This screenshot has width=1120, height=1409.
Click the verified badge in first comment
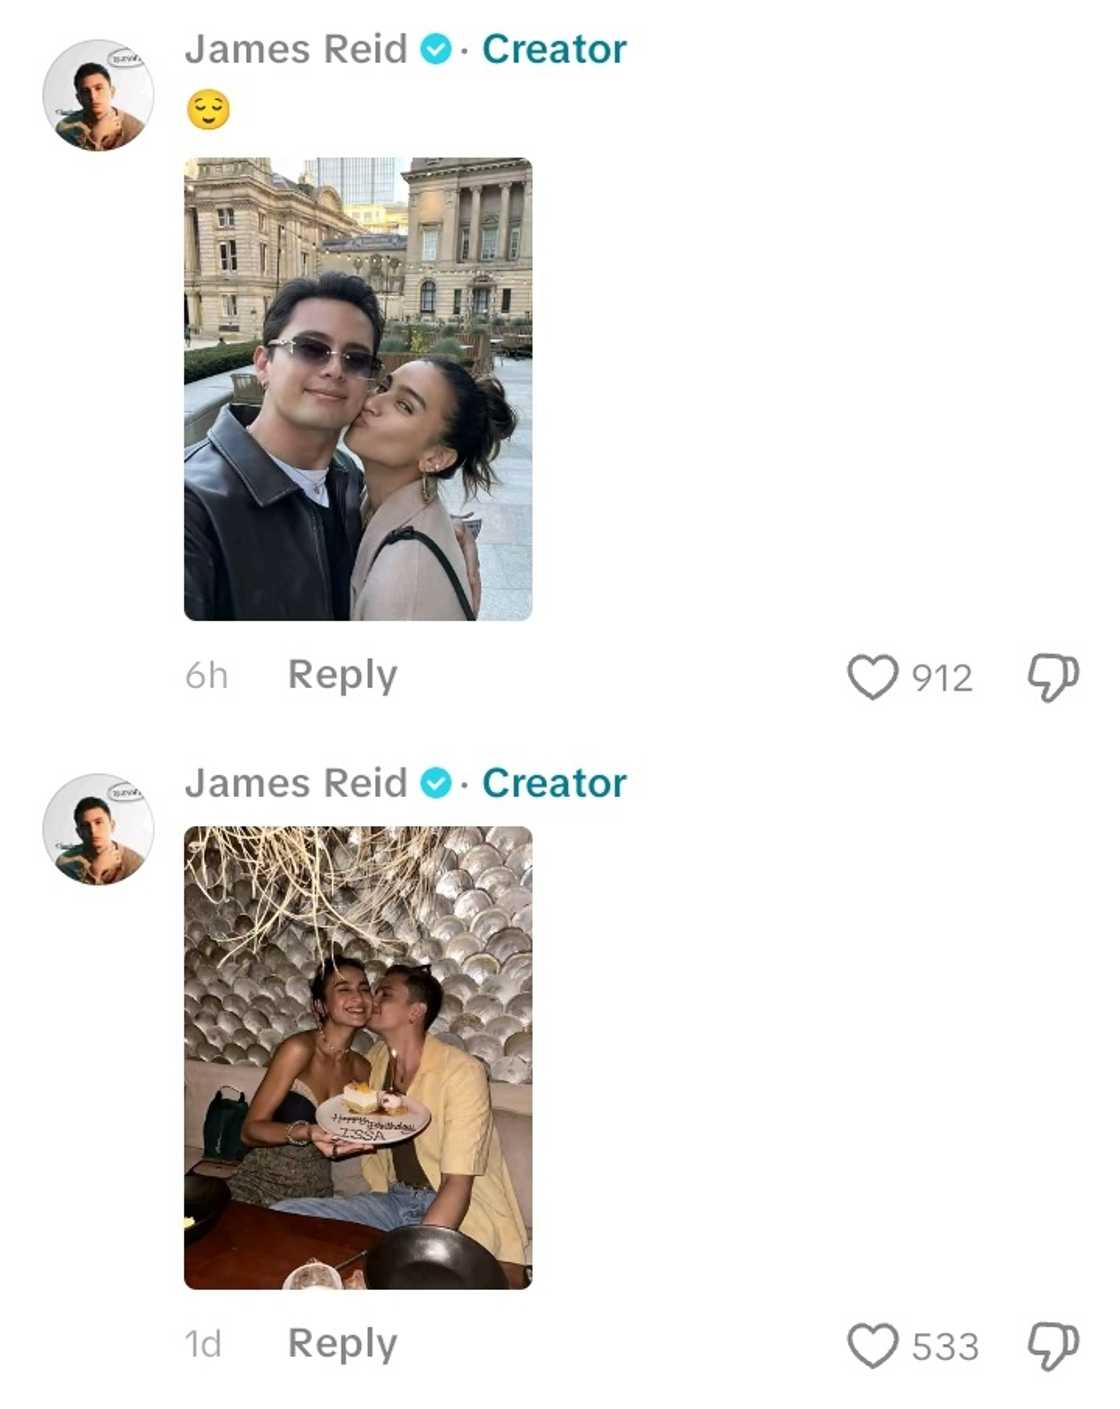pyautogui.click(x=436, y=49)
